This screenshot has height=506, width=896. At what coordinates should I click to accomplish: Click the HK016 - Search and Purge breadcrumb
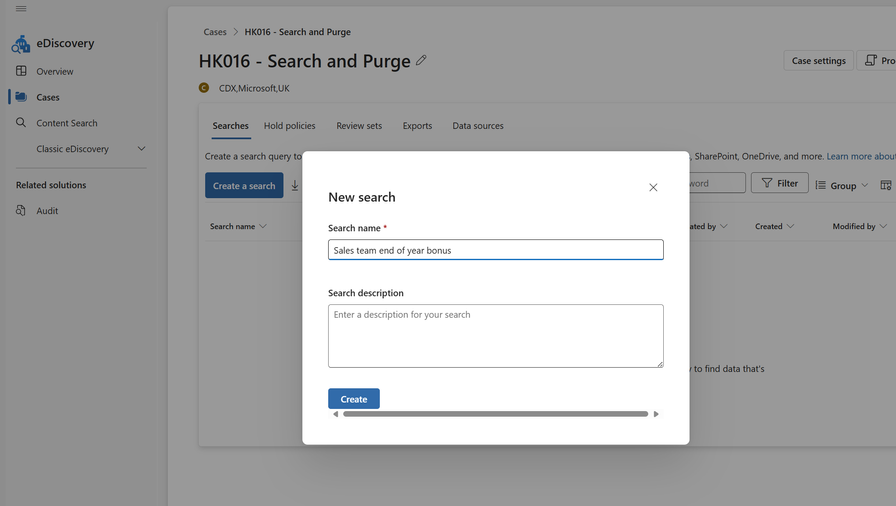(x=298, y=32)
